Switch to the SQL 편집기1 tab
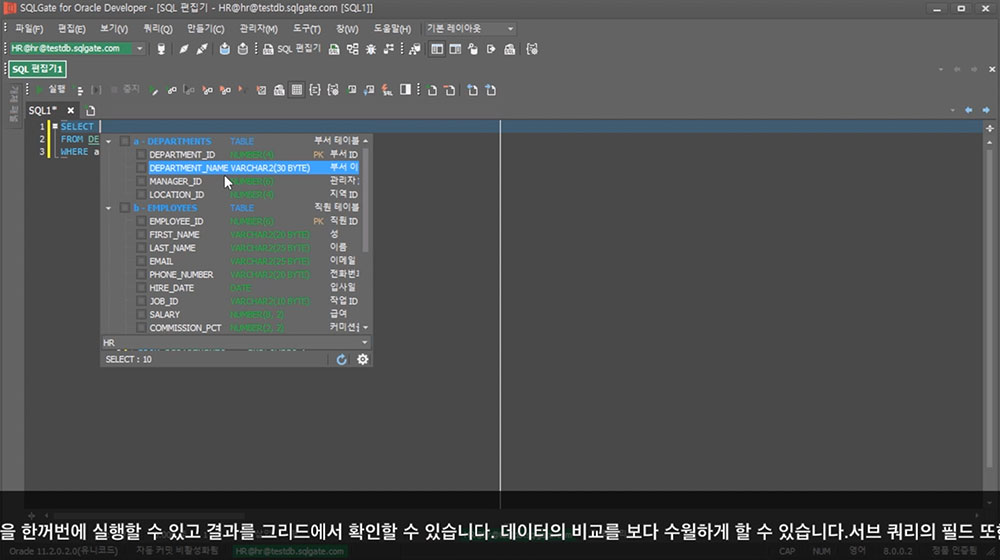The width and height of the screenshot is (1000, 560). 38,69
